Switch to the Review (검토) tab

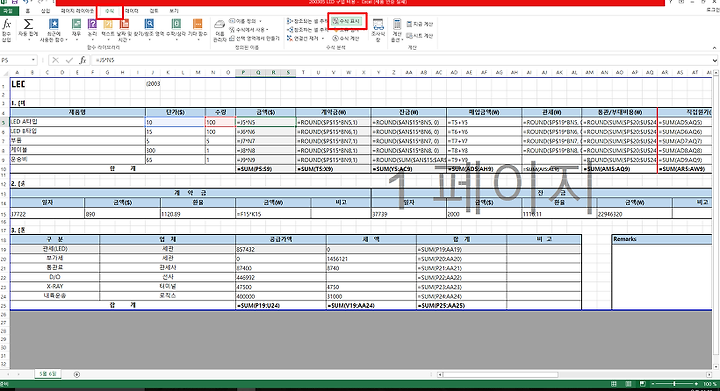coord(154,11)
